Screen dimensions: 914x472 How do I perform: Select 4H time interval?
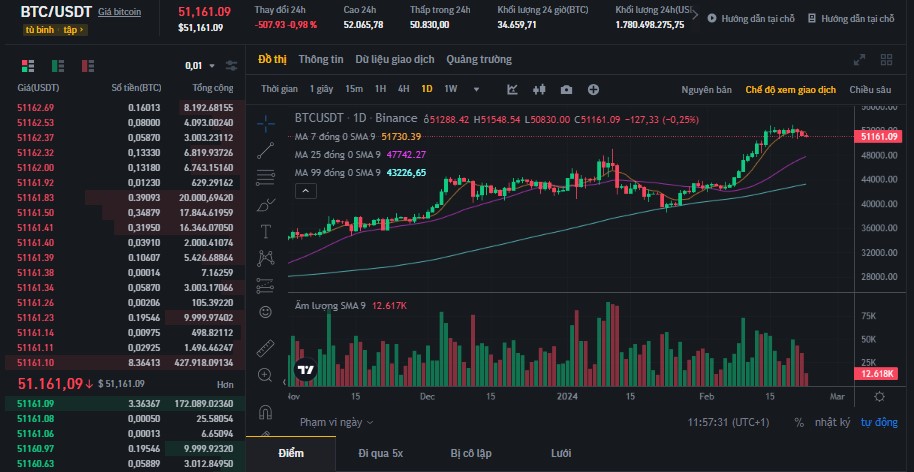point(403,89)
